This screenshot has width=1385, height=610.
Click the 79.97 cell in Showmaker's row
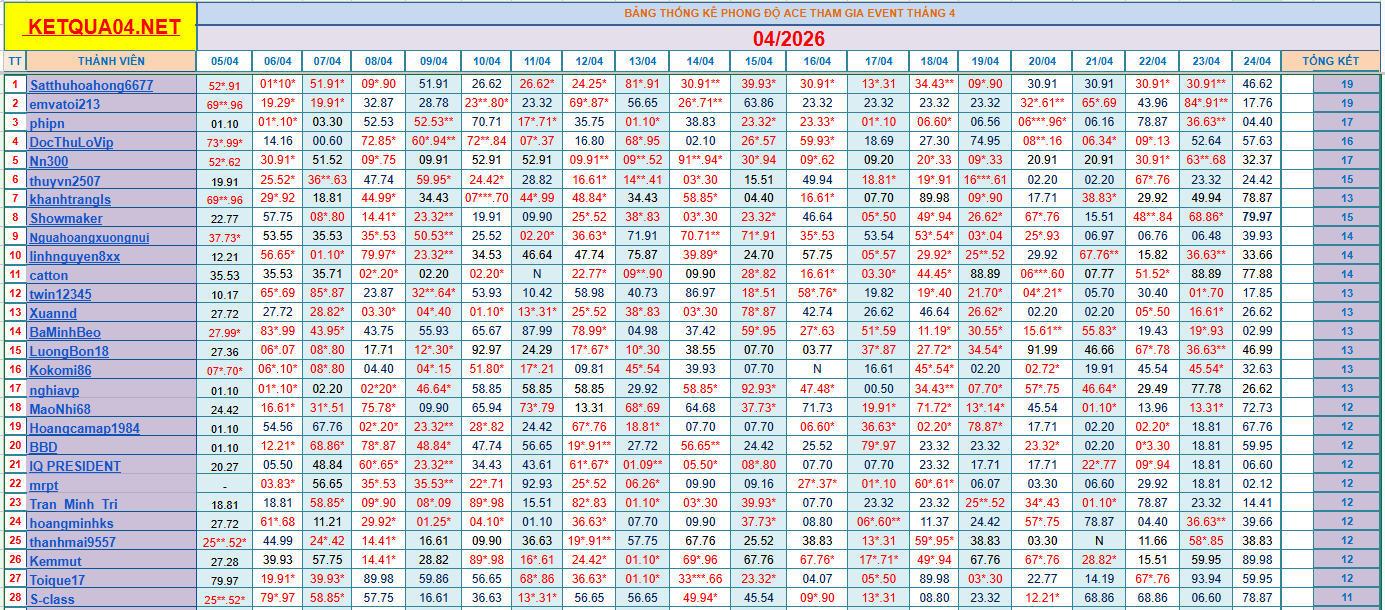(x=1256, y=218)
